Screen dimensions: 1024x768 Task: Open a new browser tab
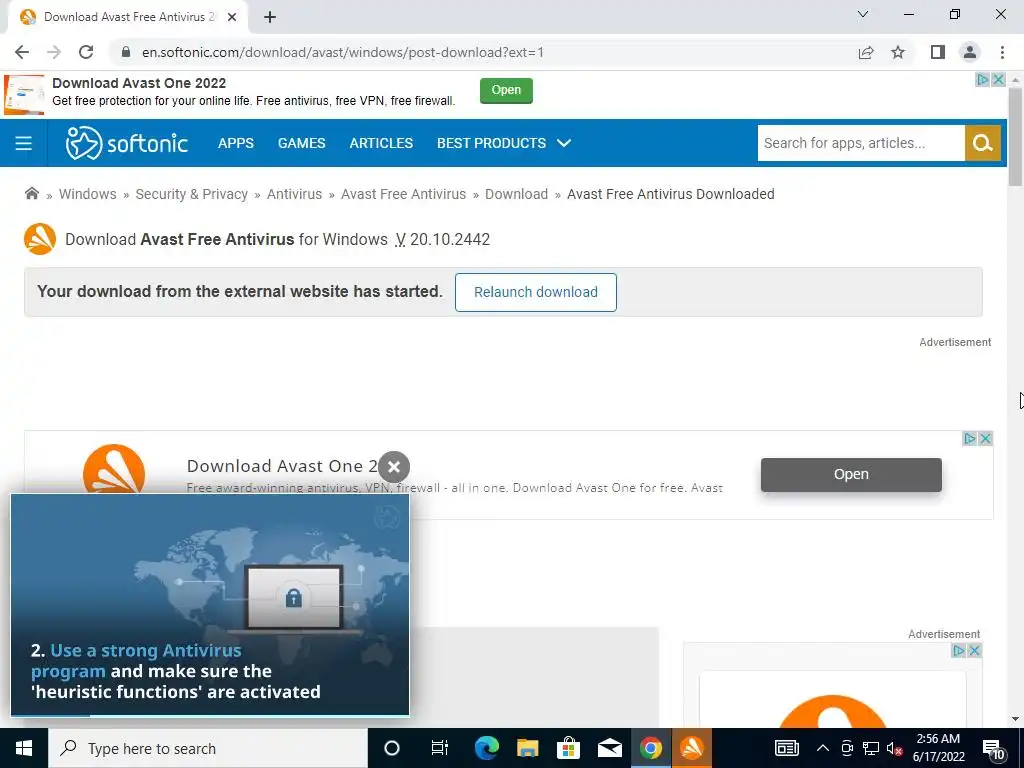coord(270,17)
